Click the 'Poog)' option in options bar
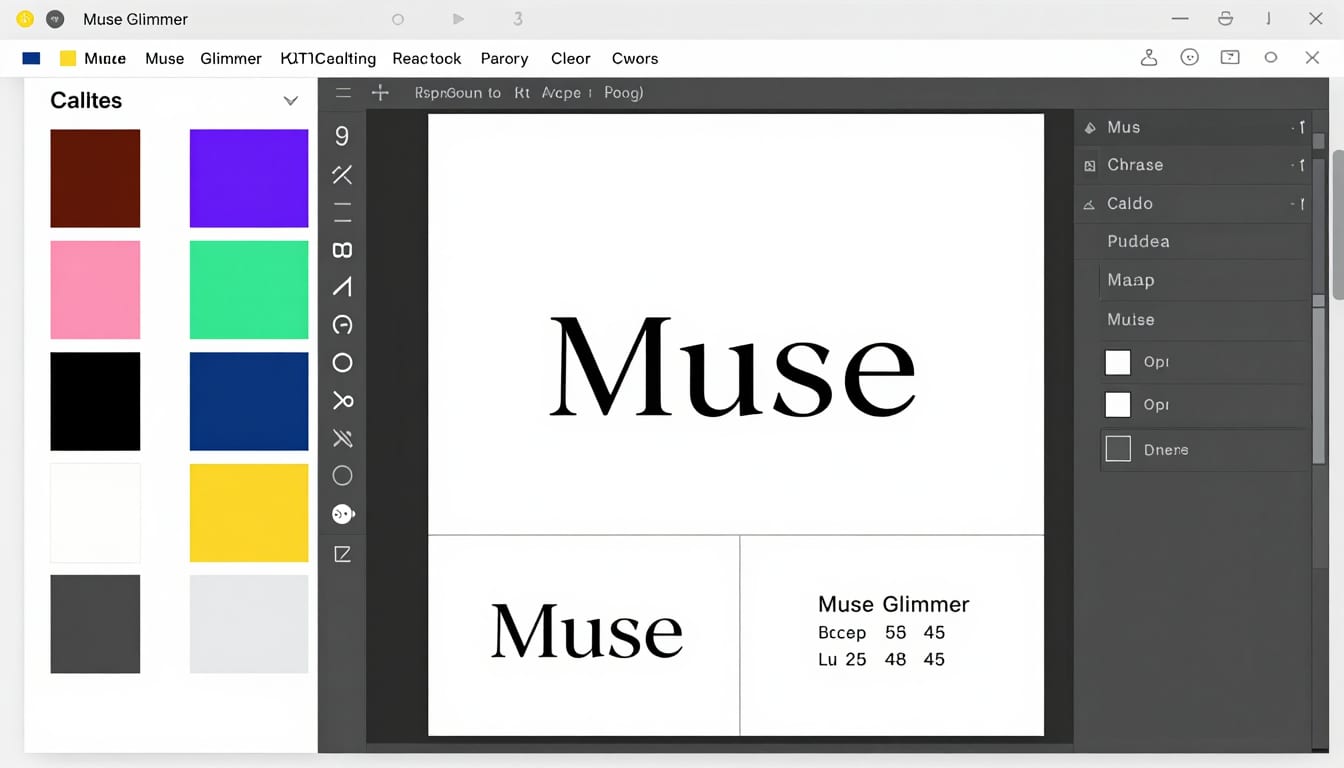The height and width of the screenshot is (768, 1344). coord(623,93)
